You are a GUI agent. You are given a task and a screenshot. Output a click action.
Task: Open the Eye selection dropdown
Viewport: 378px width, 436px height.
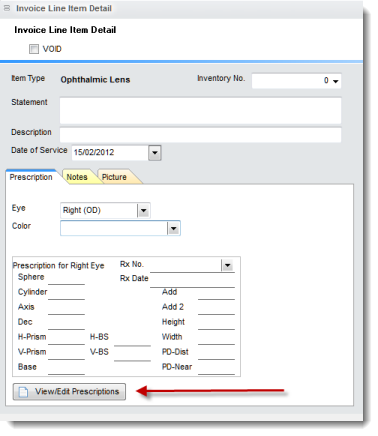click(143, 211)
